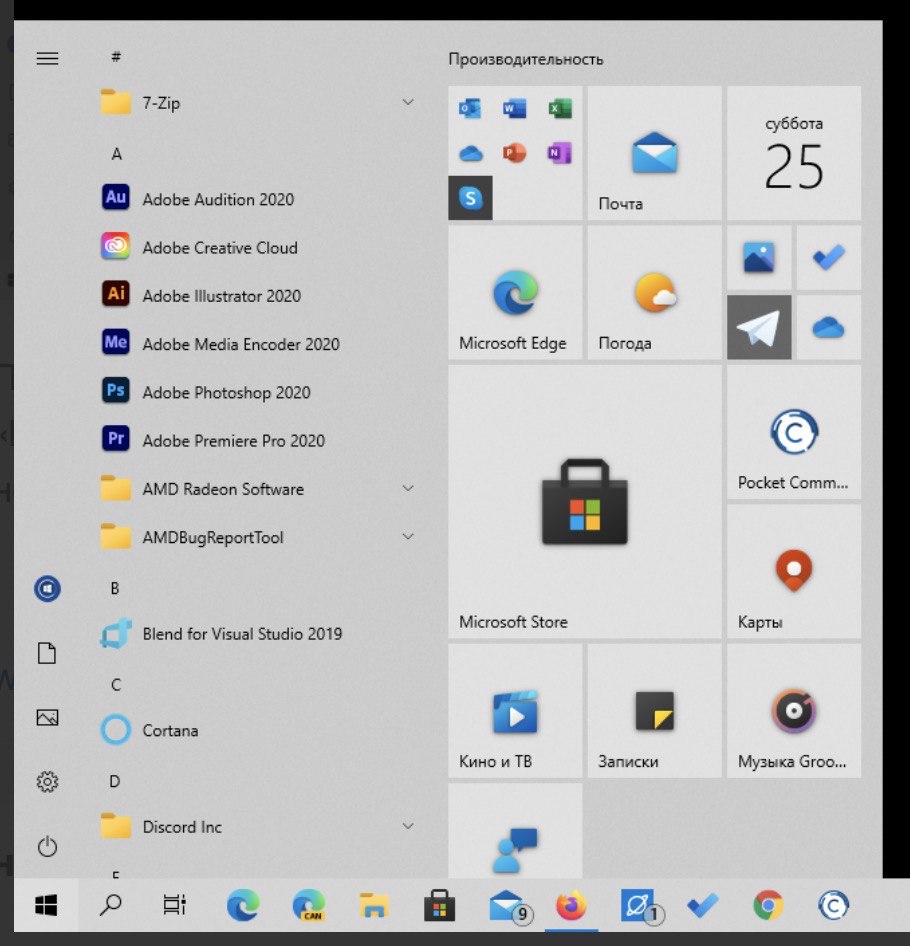Open the small To Do checkmark tile

click(829, 258)
